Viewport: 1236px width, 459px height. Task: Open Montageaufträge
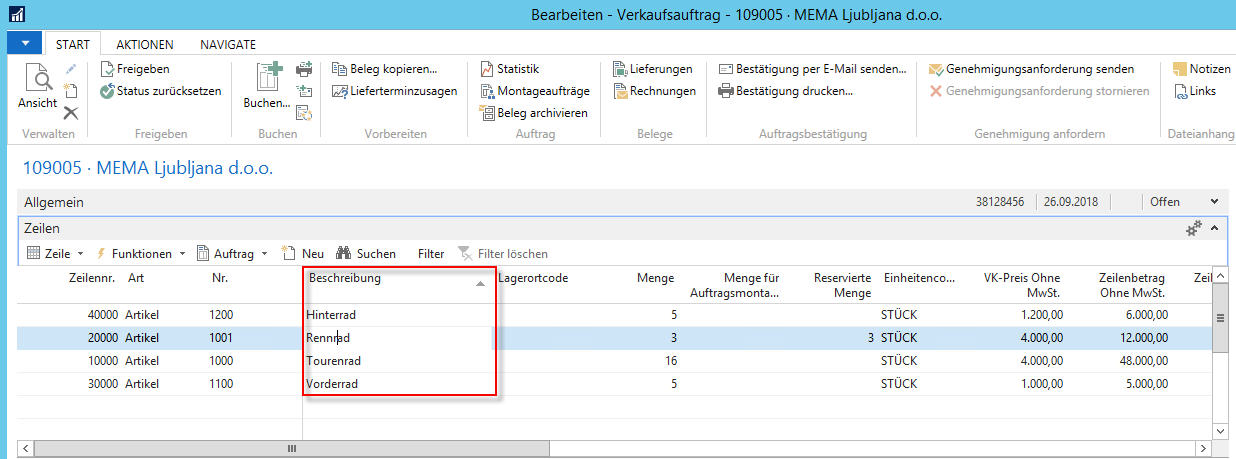pos(534,91)
